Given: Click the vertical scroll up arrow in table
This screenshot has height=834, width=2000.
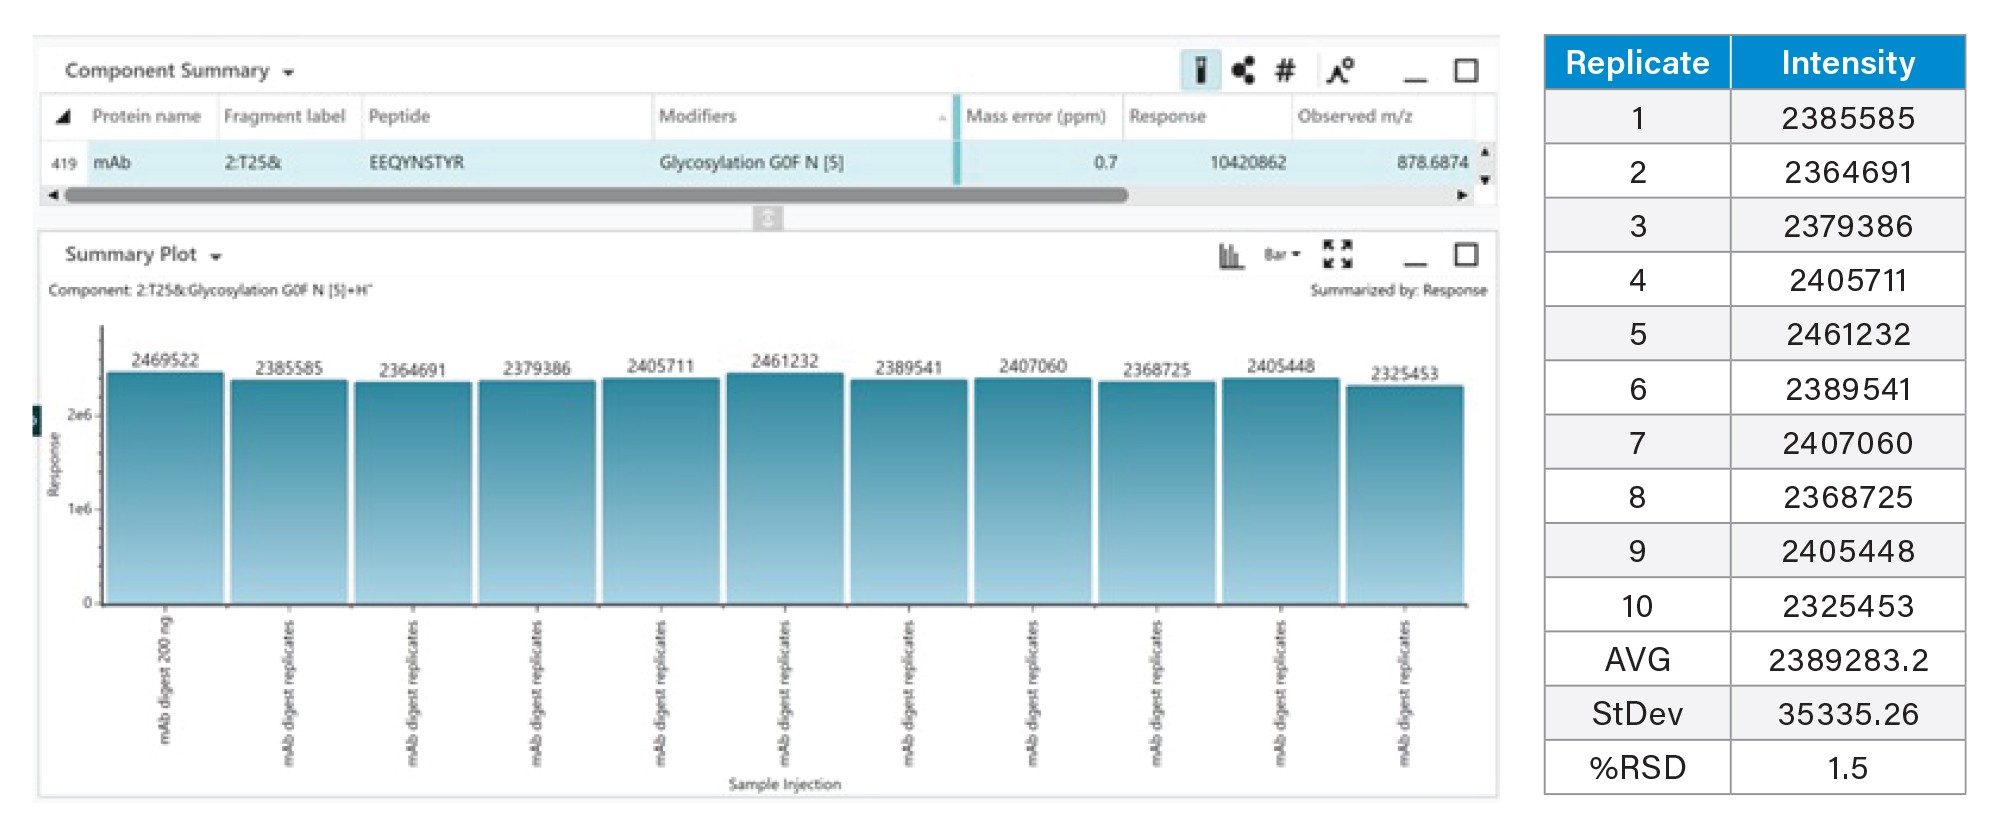Looking at the screenshot, I should 1485,152.
